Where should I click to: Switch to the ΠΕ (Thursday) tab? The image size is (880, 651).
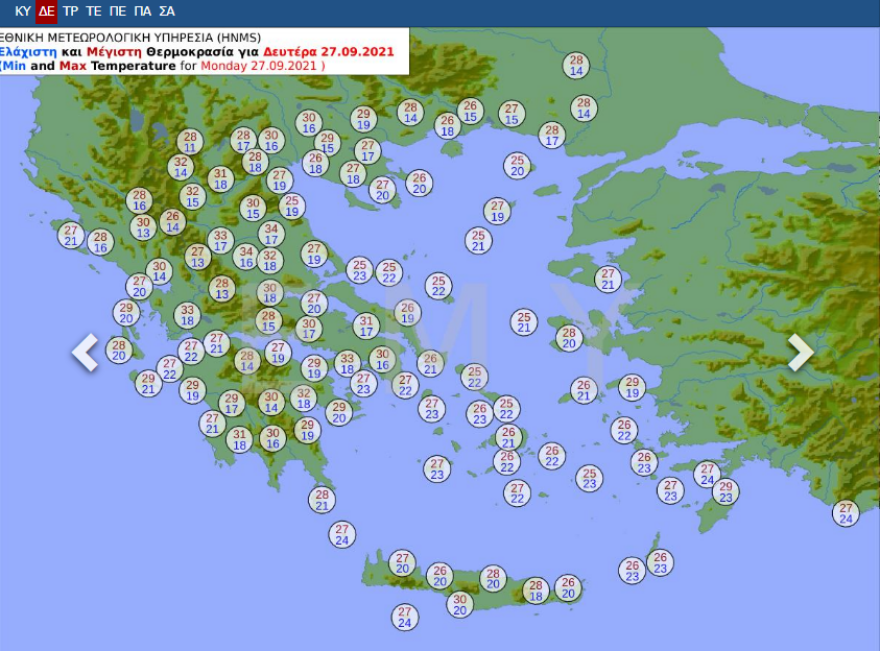(118, 12)
